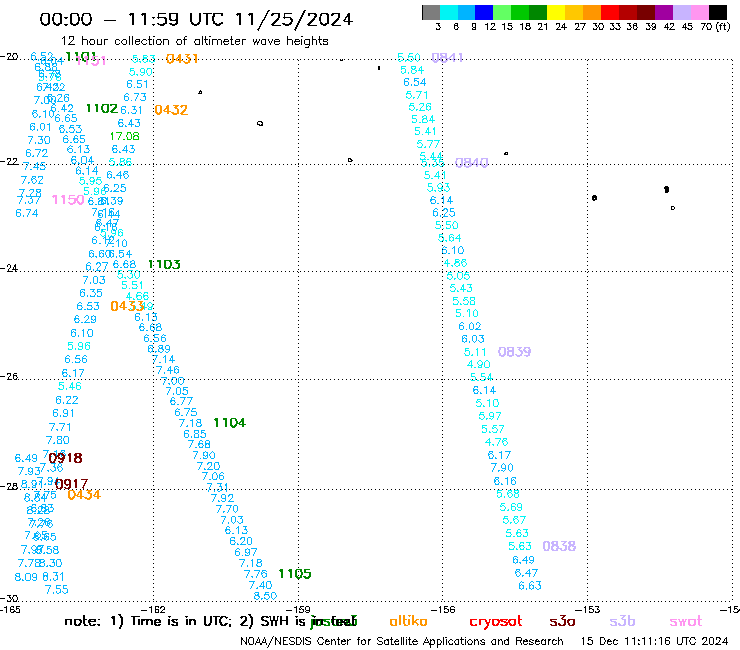
Task: Click the s3a satellite legend label
Action: 562,621
